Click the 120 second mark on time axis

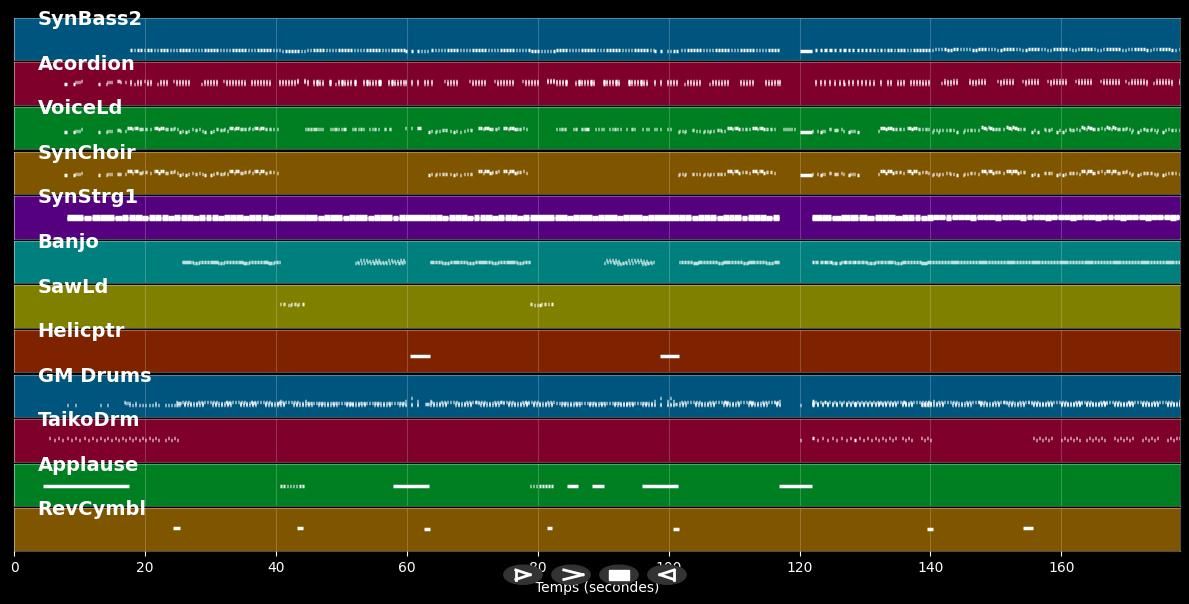coord(799,567)
